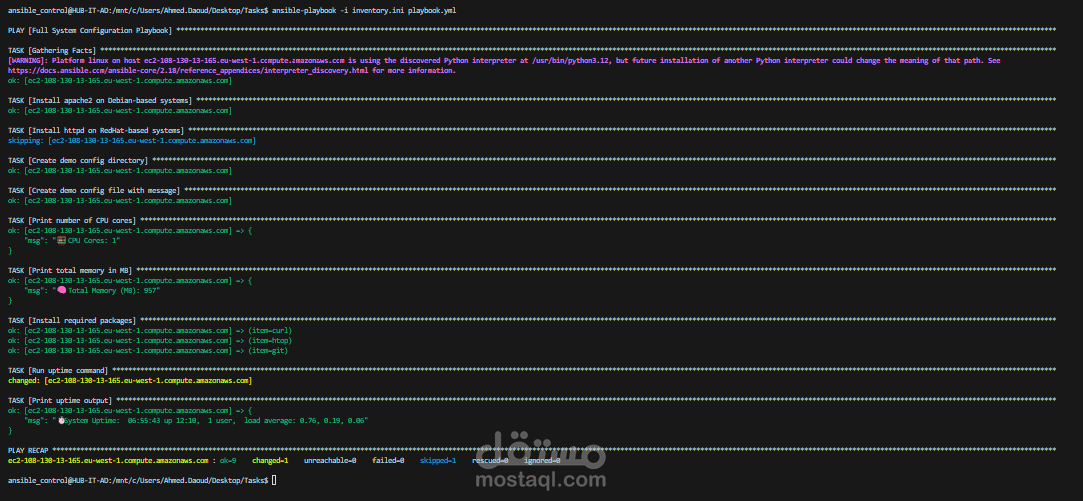This screenshot has width=1083, height=501.
Task: Click the ok host line under Gathering Facts
Action: click(119, 81)
